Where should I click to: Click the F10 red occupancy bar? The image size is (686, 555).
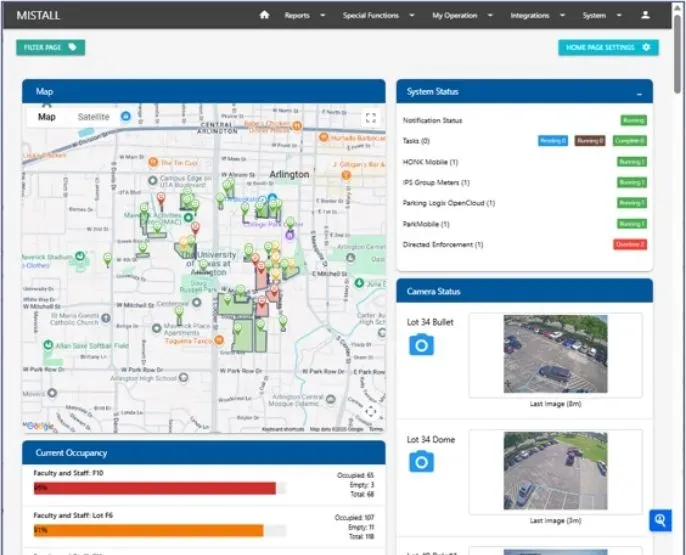[155, 488]
